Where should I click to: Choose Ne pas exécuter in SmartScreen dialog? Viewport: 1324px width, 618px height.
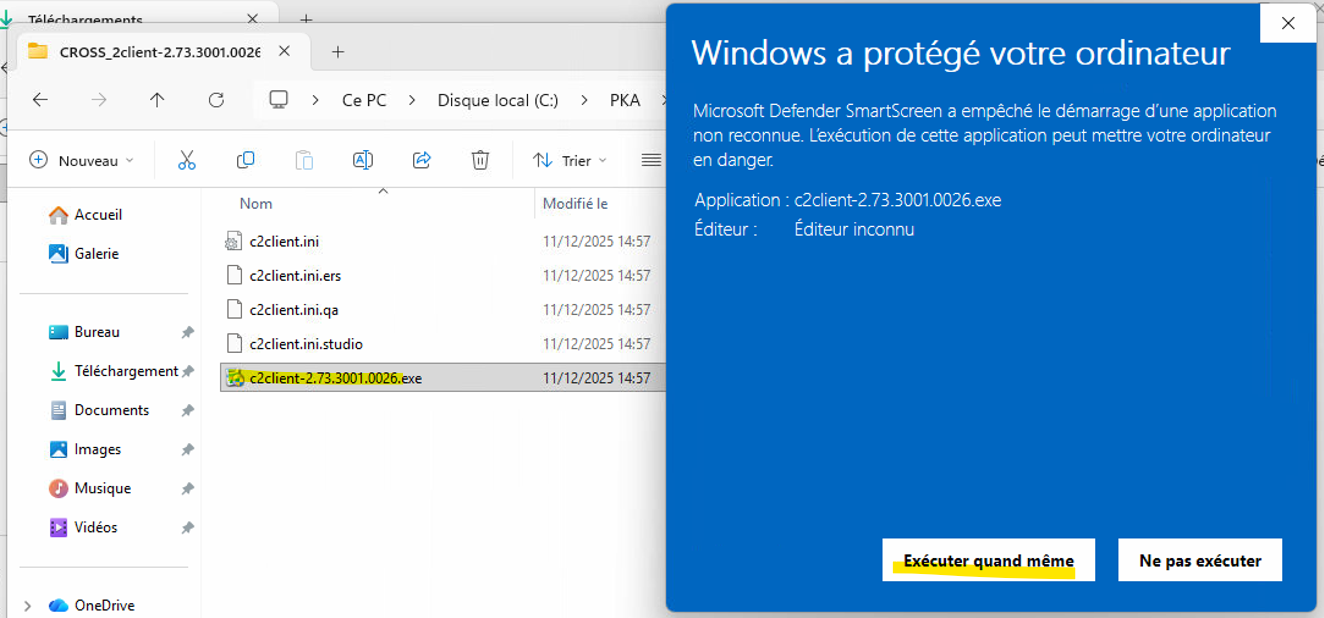(1200, 560)
